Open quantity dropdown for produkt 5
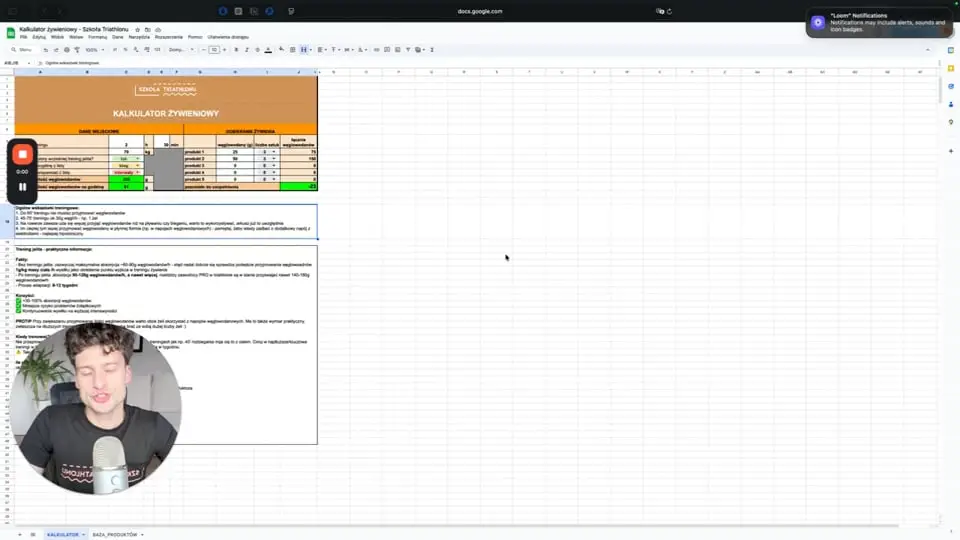 click(274, 179)
